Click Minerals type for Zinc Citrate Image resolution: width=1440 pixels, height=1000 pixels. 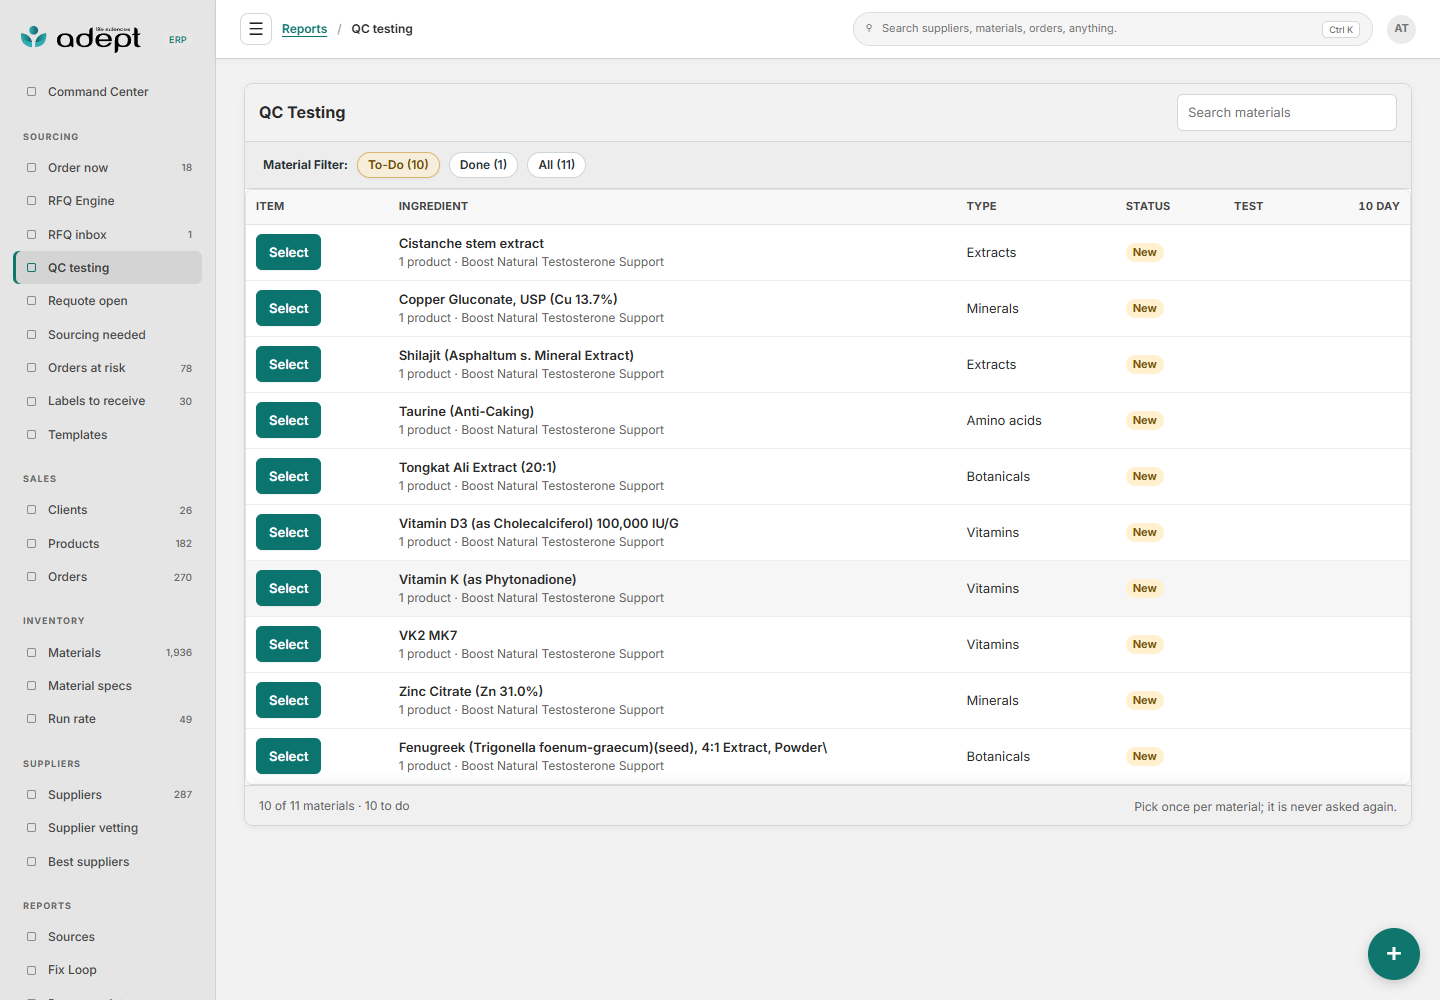pyautogui.click(x=992, y=701)
